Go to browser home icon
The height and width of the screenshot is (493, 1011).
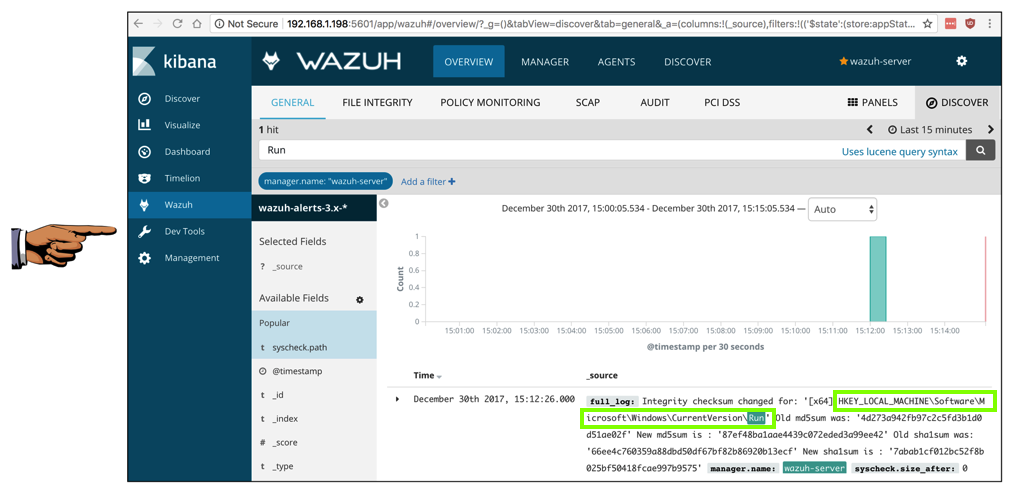coord(197,24)
